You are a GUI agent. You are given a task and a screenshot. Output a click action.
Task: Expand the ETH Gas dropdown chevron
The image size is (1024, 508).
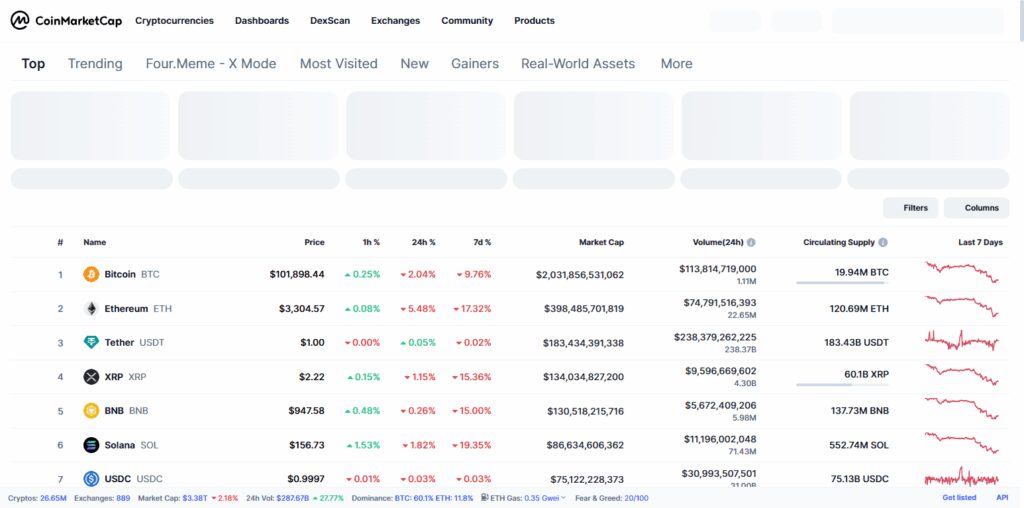point(564,498)
